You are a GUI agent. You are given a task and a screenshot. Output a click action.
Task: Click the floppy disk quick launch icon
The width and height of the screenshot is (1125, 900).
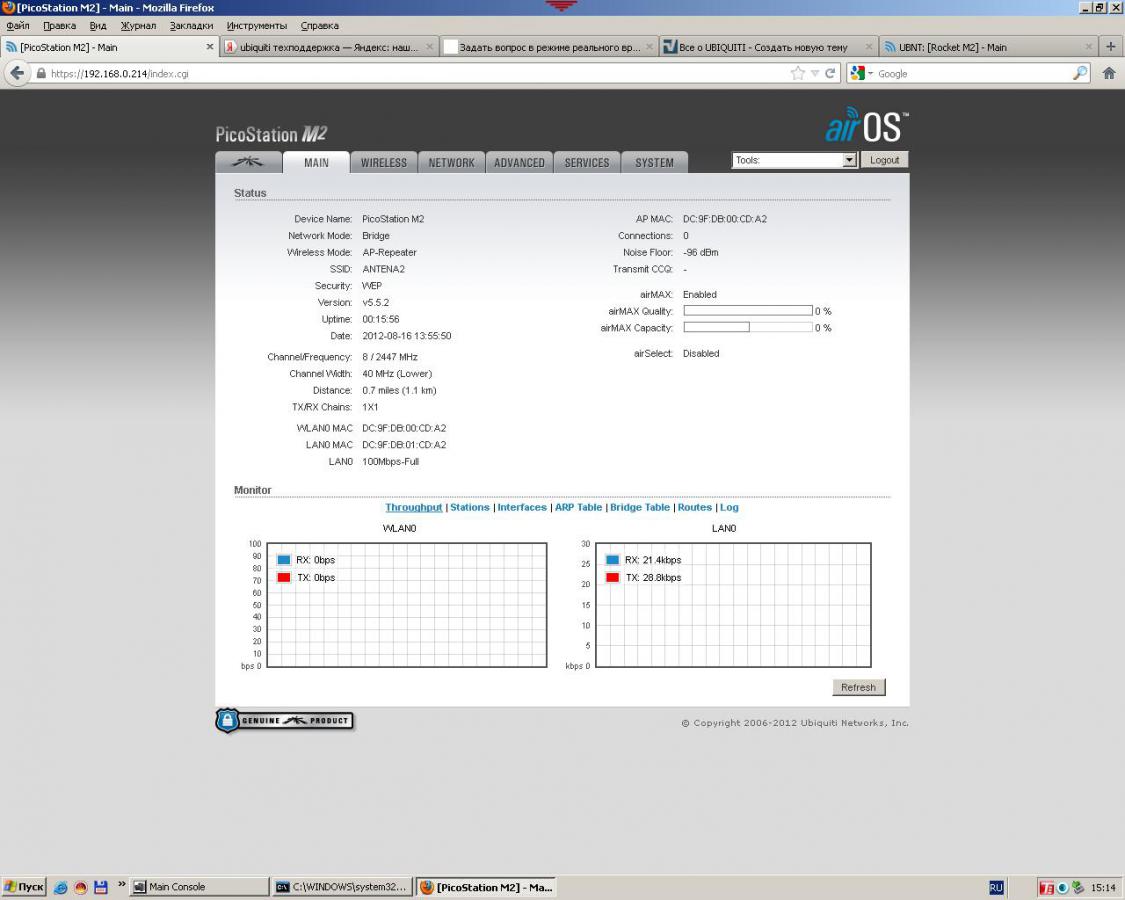point(100,888)
